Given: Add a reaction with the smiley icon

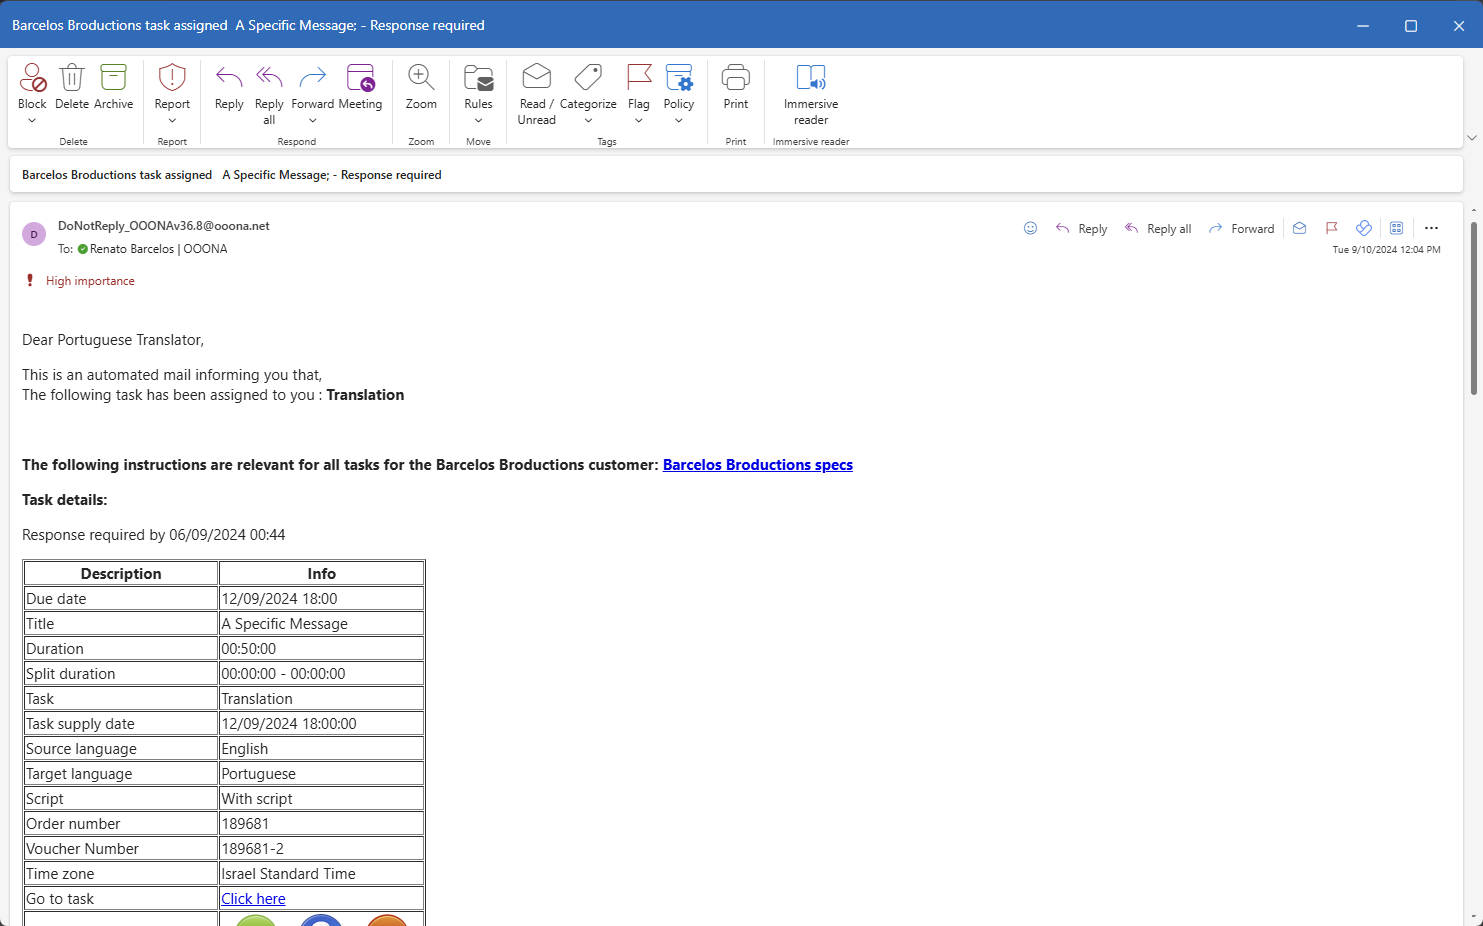Looking at the screenshot, I should pos(1030,228).
